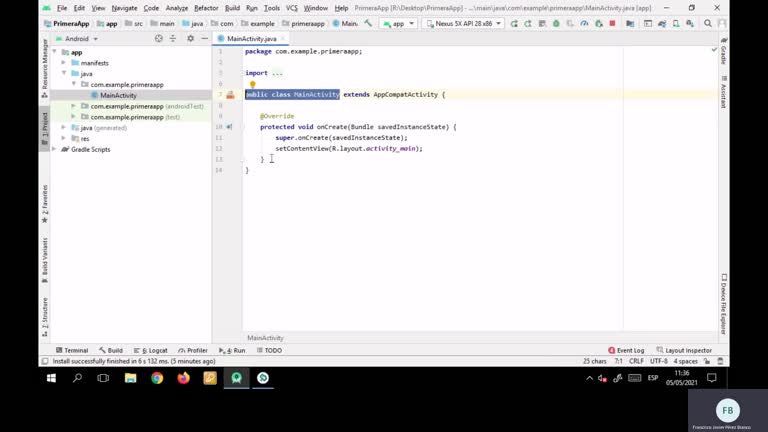The height and width of the screenshot is (432, 768).
Task: Click the scroll-from-source target icon in Project panel
Action: (158, 39)
